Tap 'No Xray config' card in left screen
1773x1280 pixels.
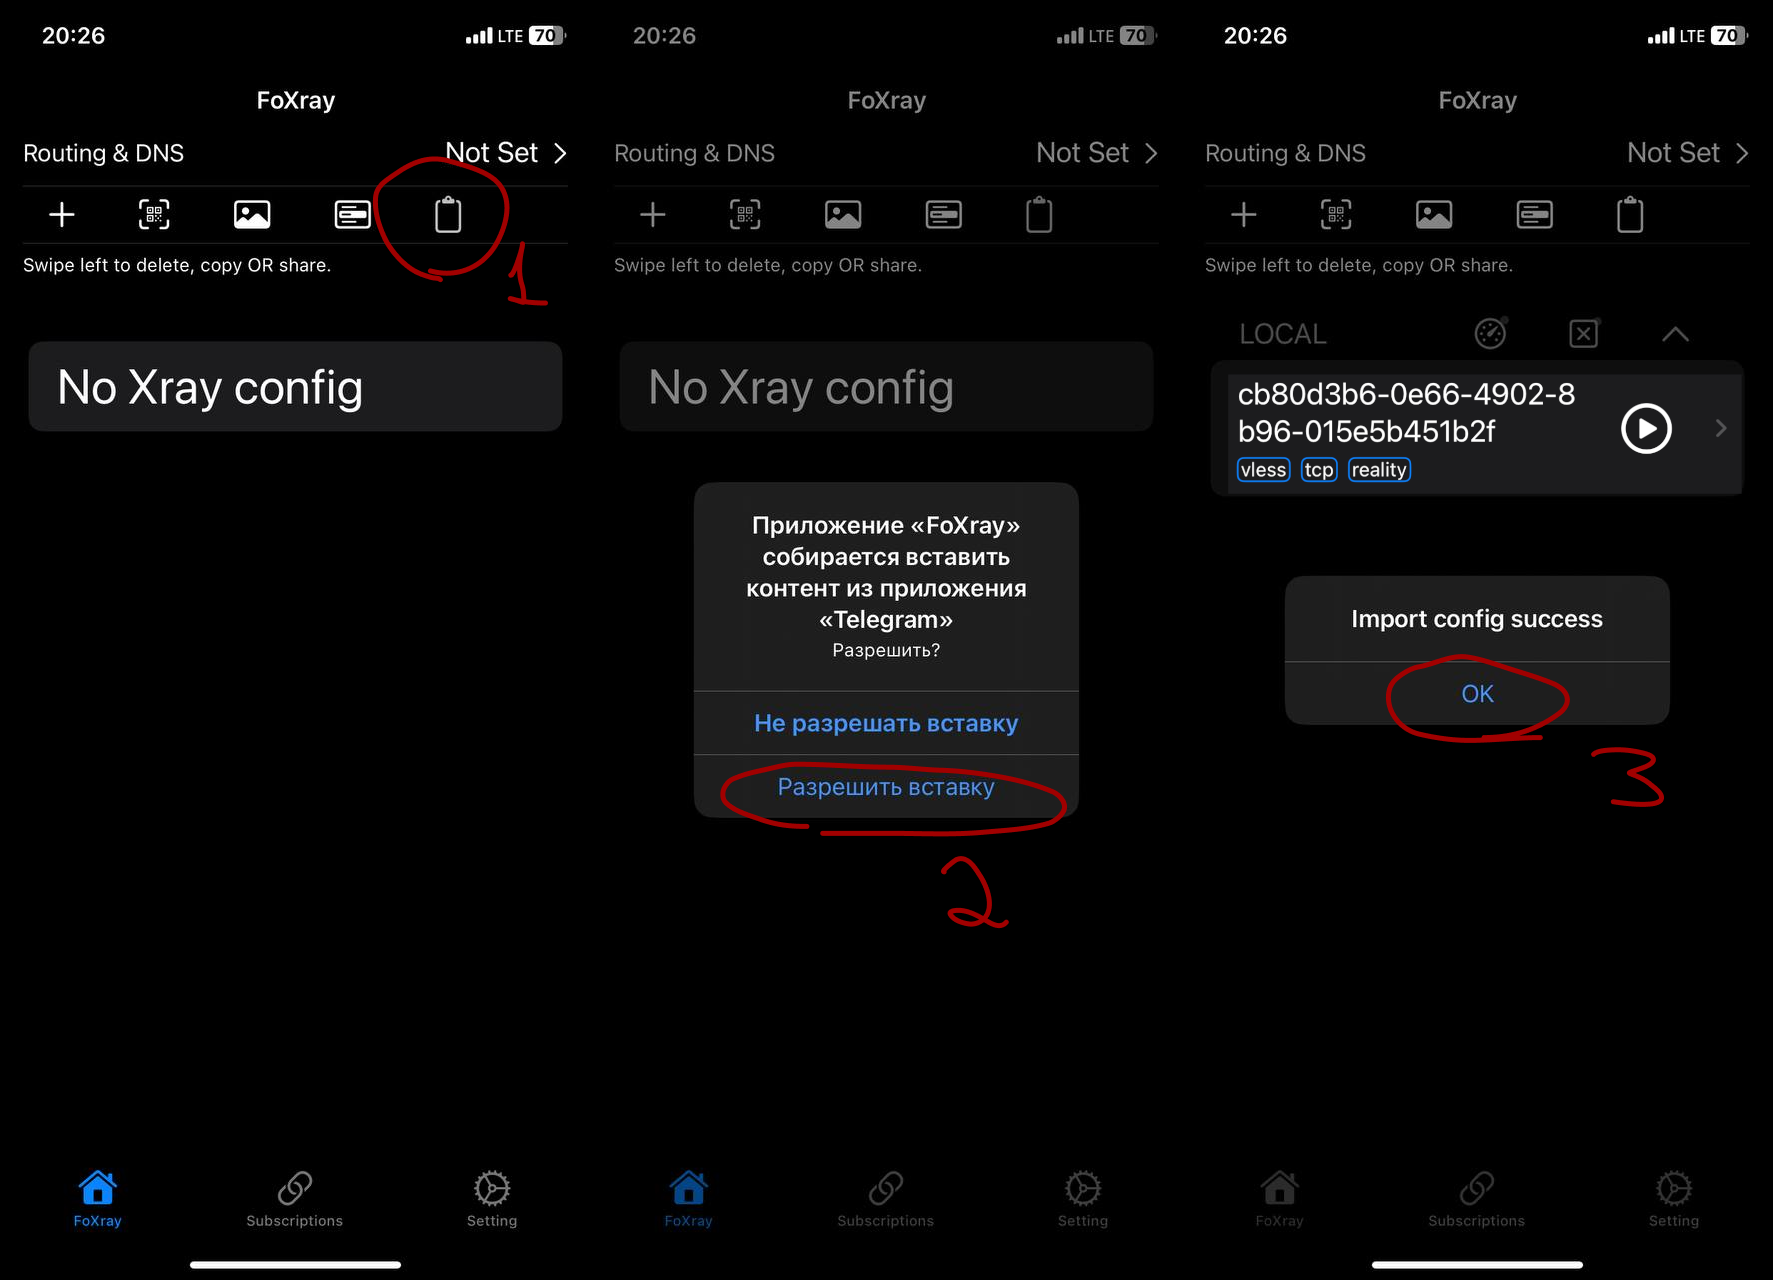tap(295, 387)
